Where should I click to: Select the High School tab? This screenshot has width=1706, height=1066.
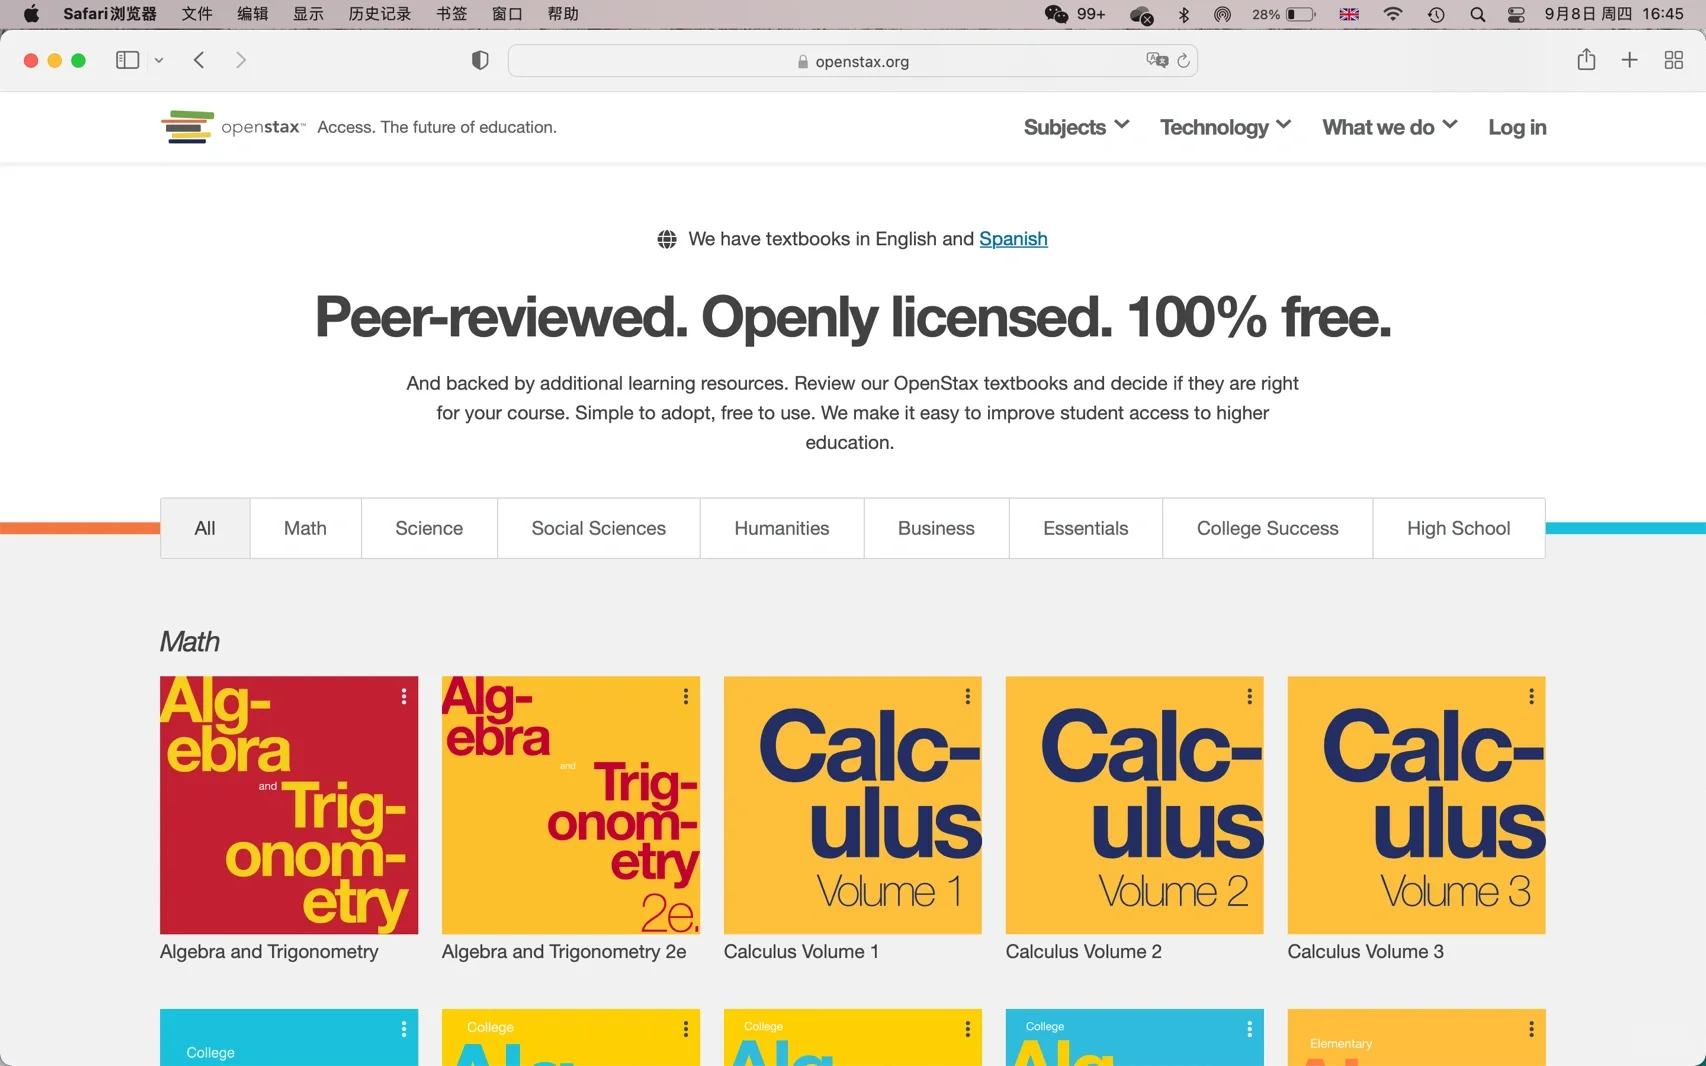1458,528
